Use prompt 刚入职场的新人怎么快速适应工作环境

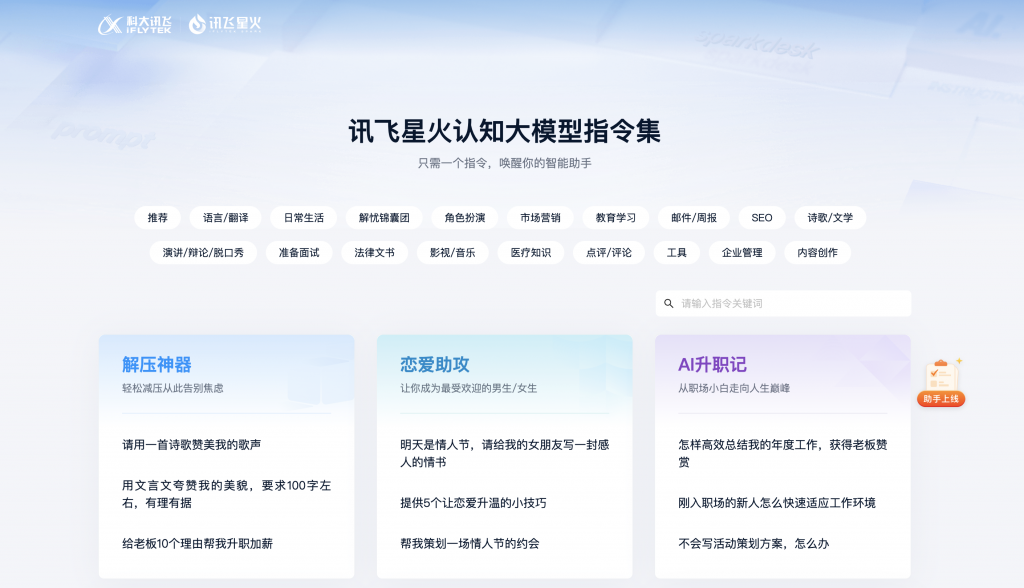(x=777, y=503)
